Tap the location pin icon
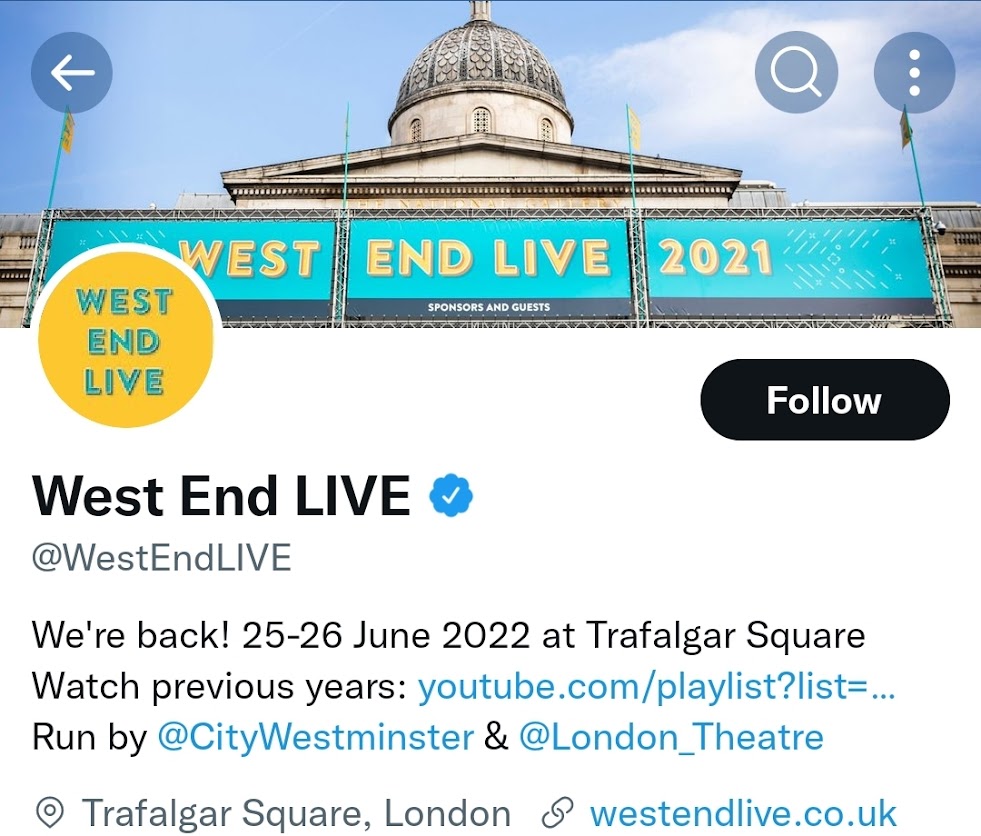This screenshot has width=981, height=836. click(49, 813)
